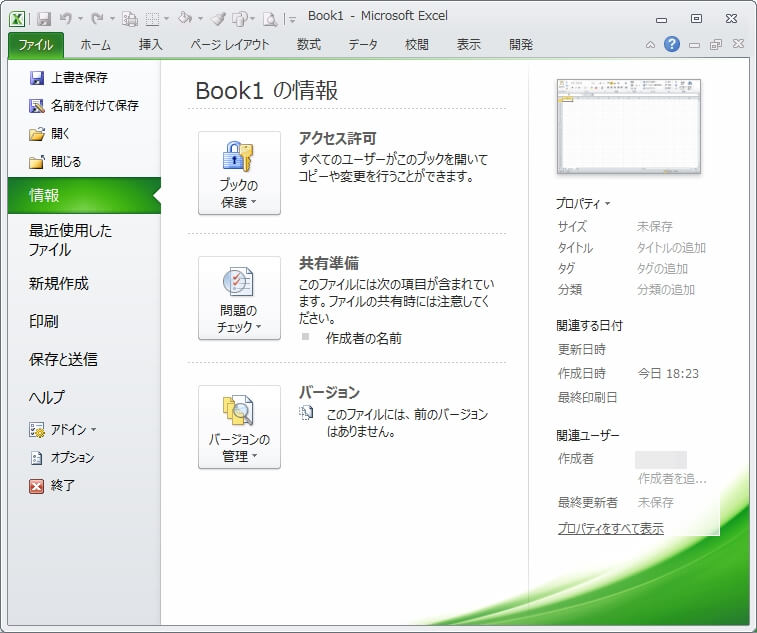Switch to the データ tab
The image size is (757, 633).
tap(363, 45)
